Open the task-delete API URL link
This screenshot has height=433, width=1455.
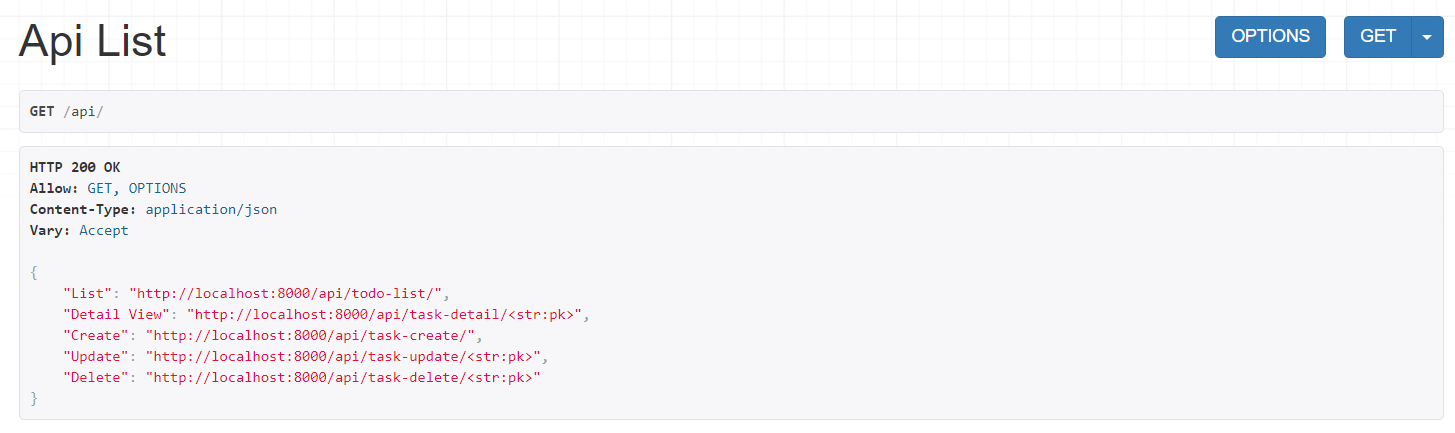(x=344, y=377)
